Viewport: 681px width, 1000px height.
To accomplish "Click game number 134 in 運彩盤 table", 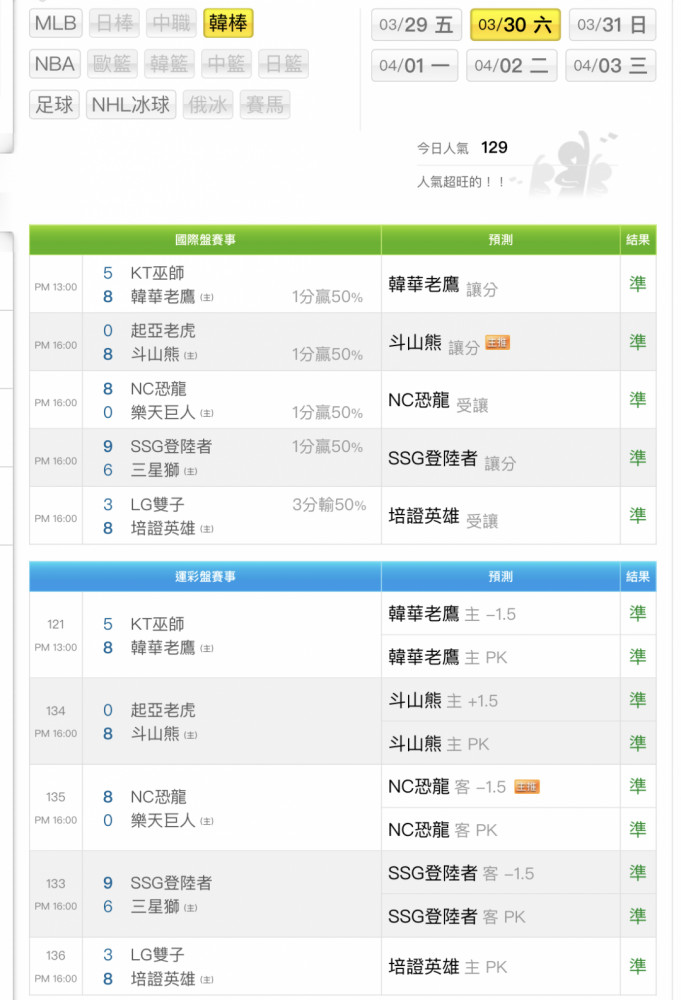I will 55,710.
